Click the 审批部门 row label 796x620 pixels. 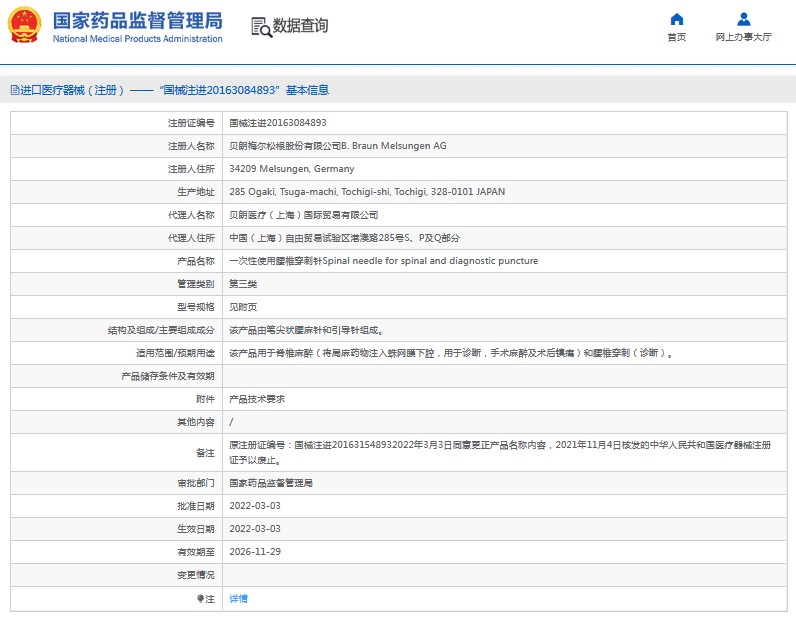(196, 483)
